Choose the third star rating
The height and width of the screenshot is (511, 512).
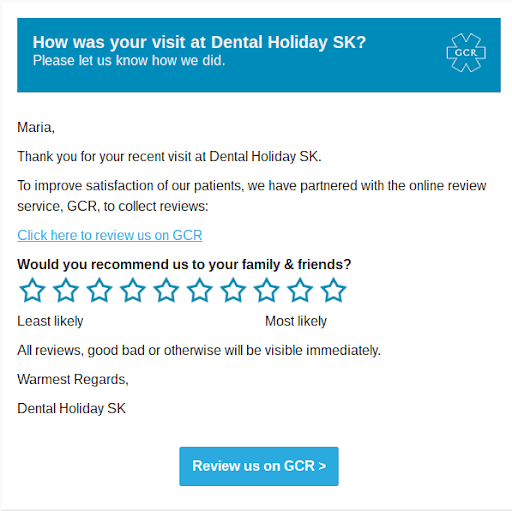[x=99, y=290]
